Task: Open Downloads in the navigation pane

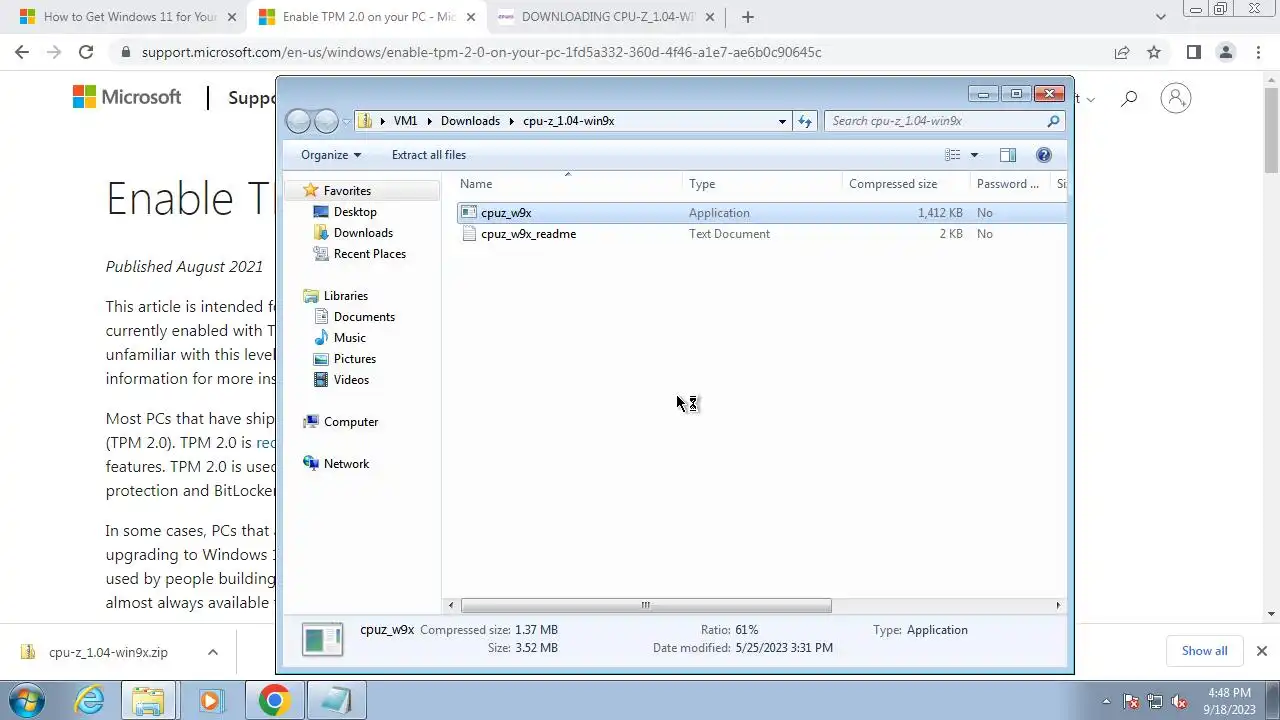Action: pos(363,233)
